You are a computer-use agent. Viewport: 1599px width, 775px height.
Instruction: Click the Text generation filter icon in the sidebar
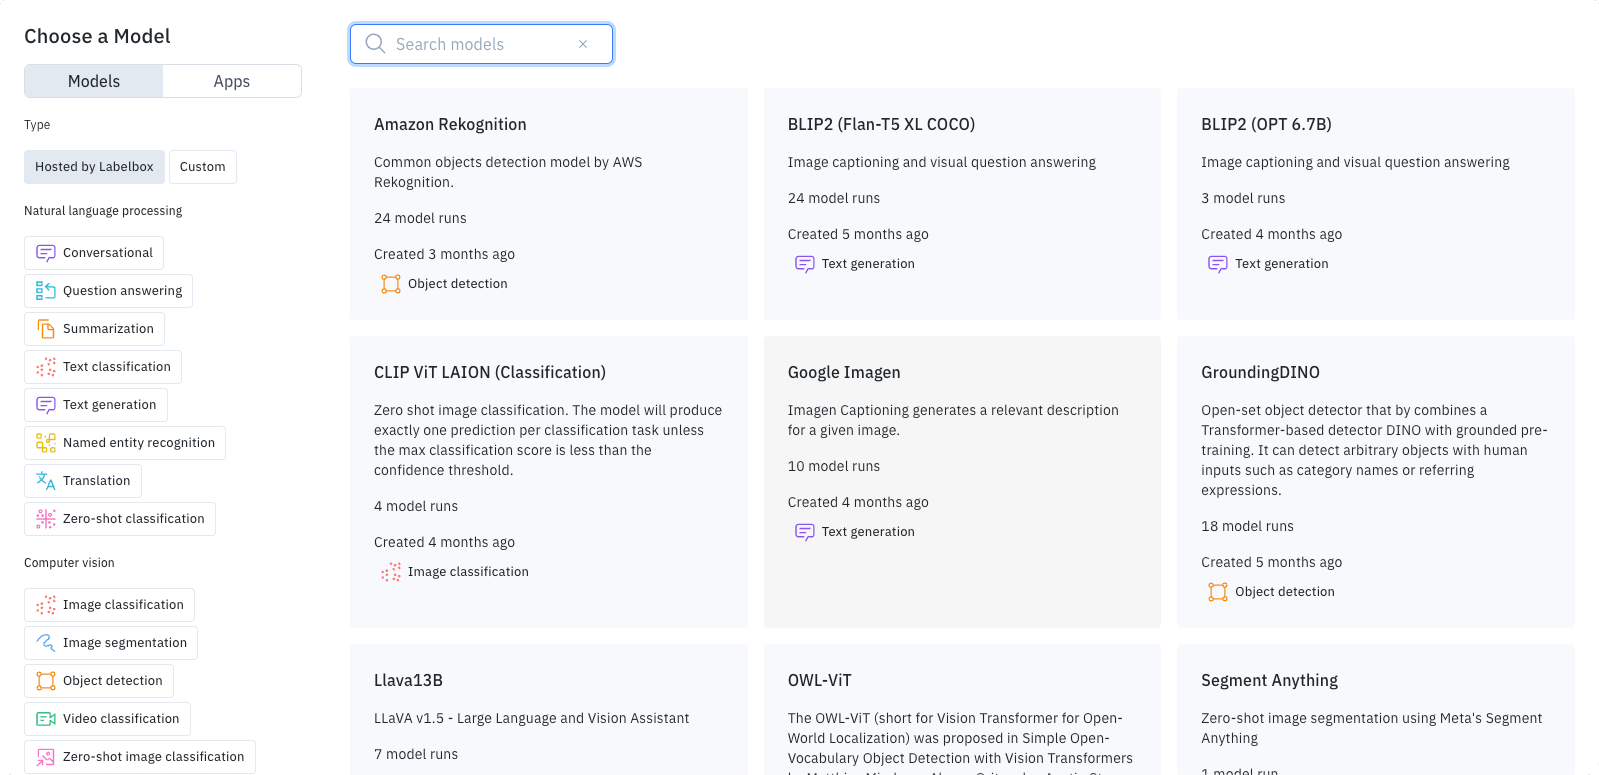46,405
